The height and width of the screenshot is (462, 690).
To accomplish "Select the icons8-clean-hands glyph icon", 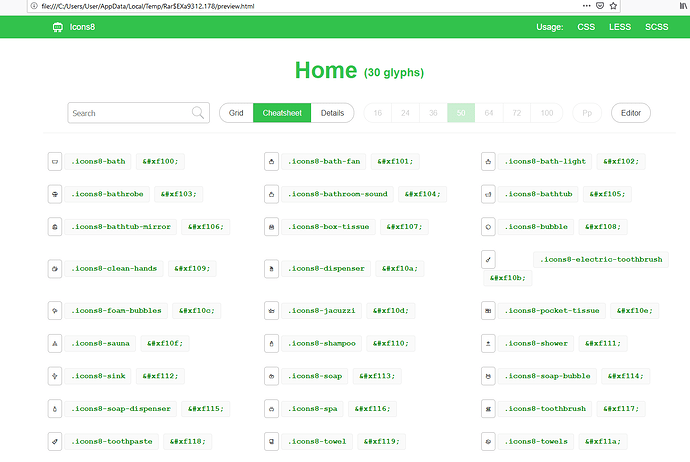I will (55, 269).
